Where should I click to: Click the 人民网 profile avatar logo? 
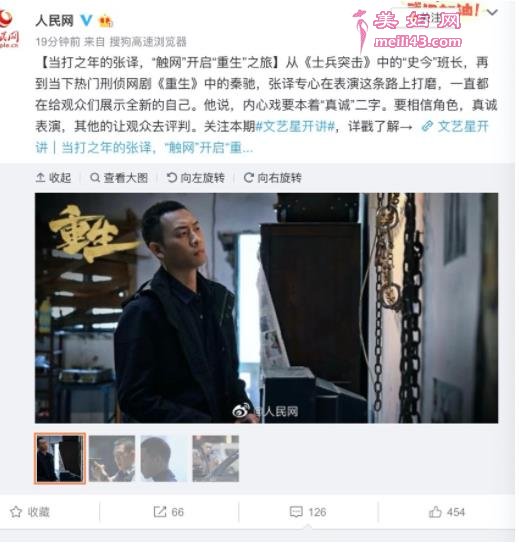pos(9,29)
